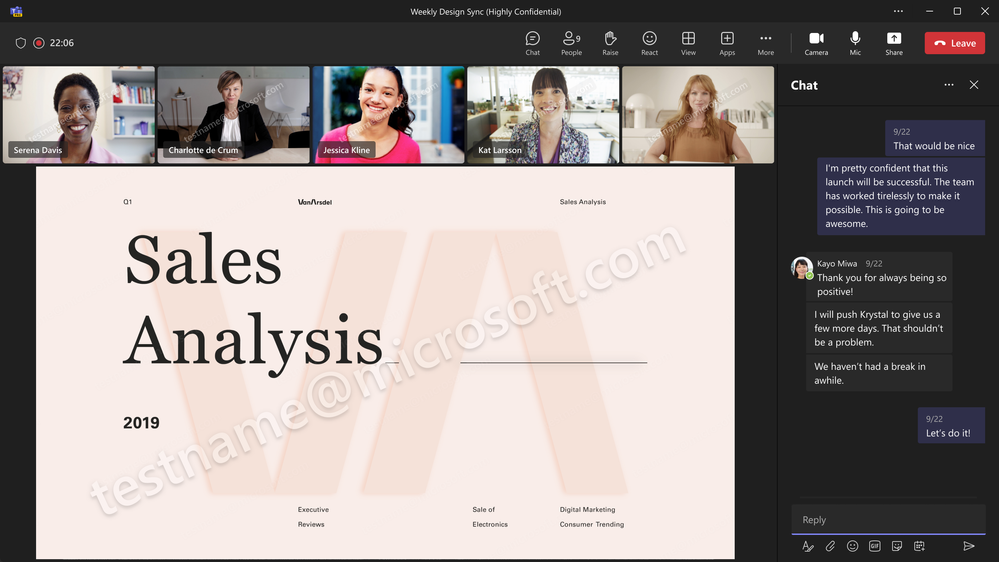Open the React emoji menu
This screenshot has width=999, height=562.
(649, 43)
